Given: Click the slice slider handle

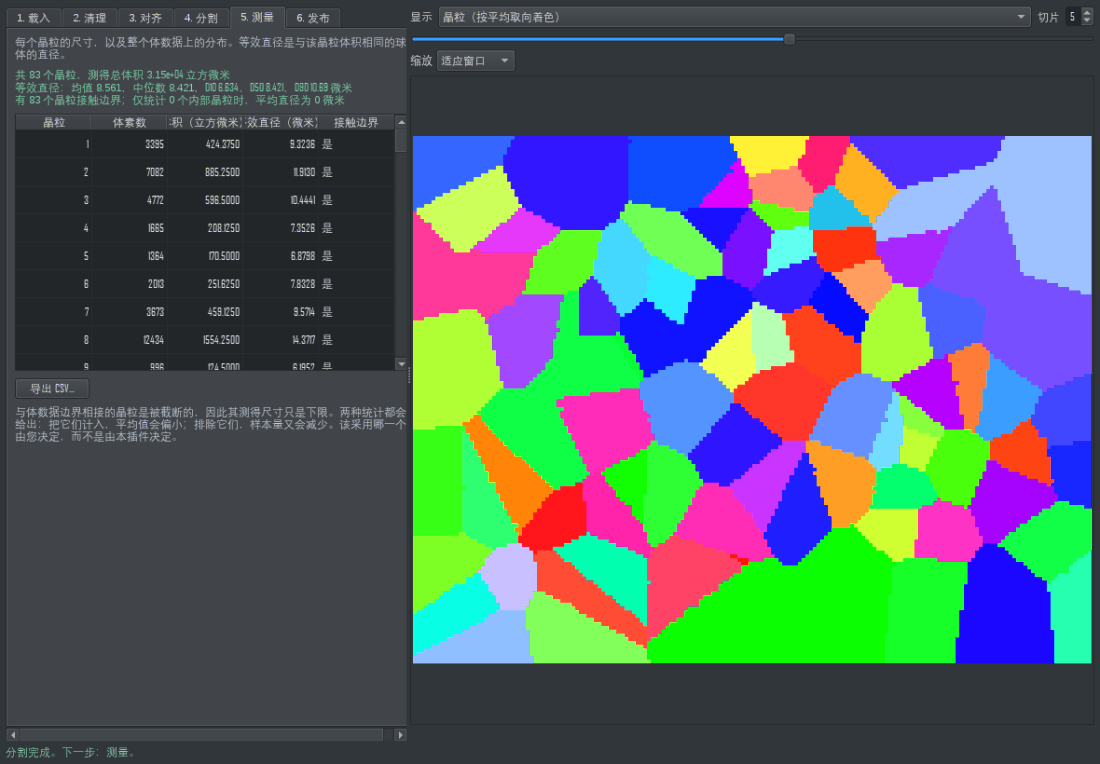Looking at the screenshot, I should tap(789, 39).
